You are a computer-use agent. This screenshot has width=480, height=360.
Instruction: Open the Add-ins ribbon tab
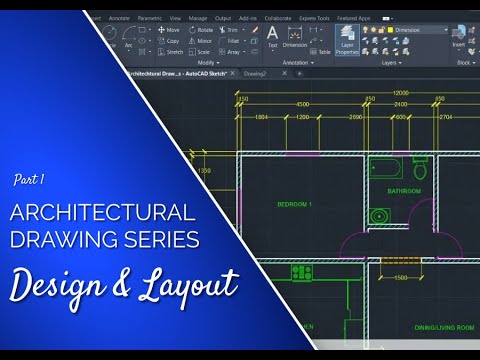point(248,18)
